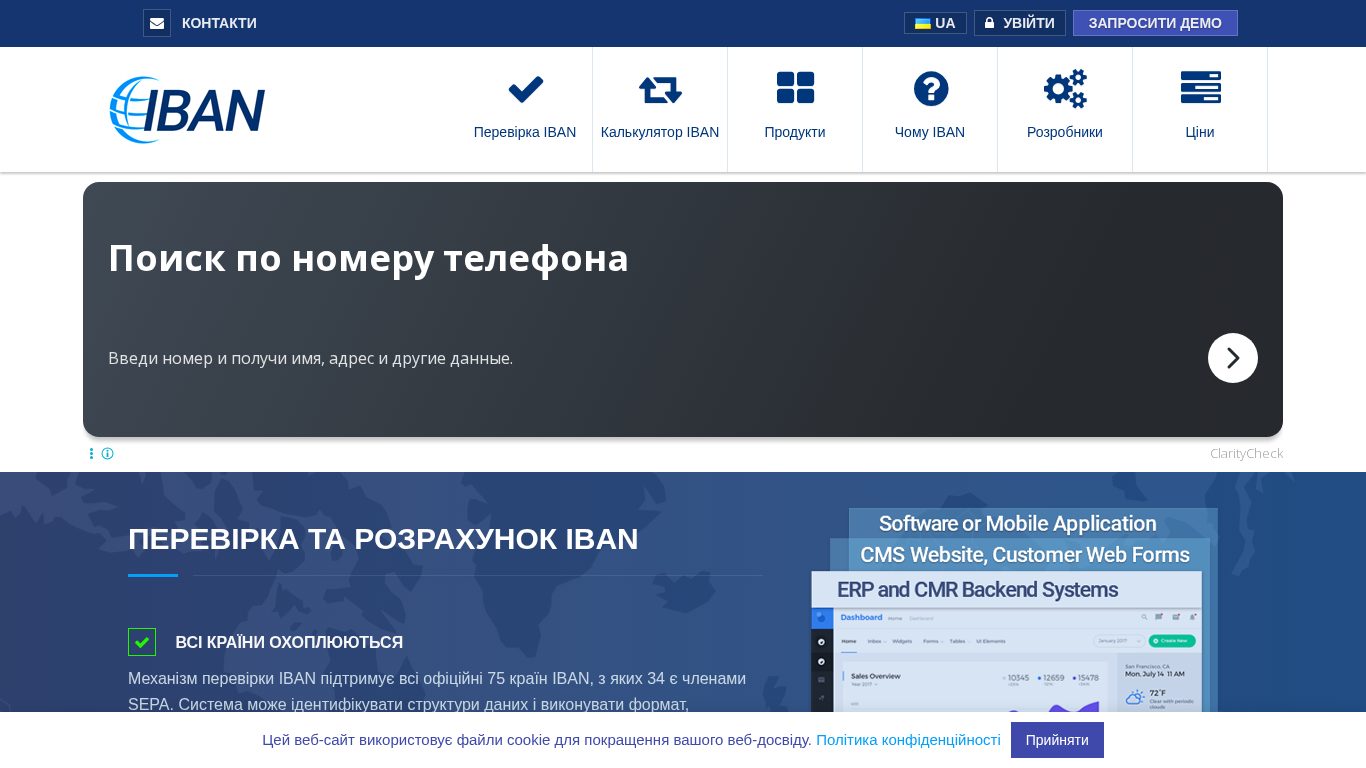
Task: Click the question mark Чому IBAN icon
Action: click(x=931, y=89)
